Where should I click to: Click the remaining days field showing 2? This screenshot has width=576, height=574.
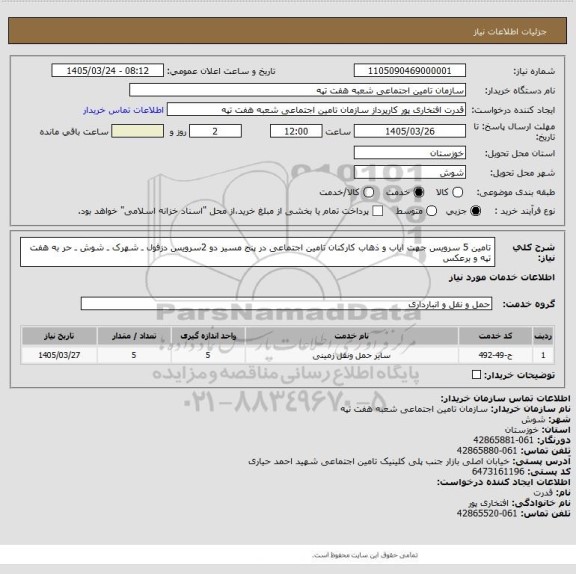pos(215,131)
